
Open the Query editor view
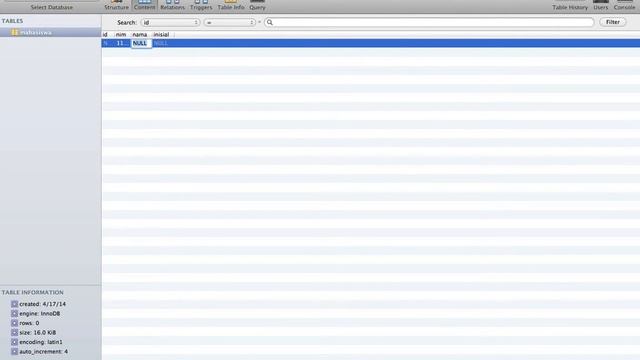point(257,5)
